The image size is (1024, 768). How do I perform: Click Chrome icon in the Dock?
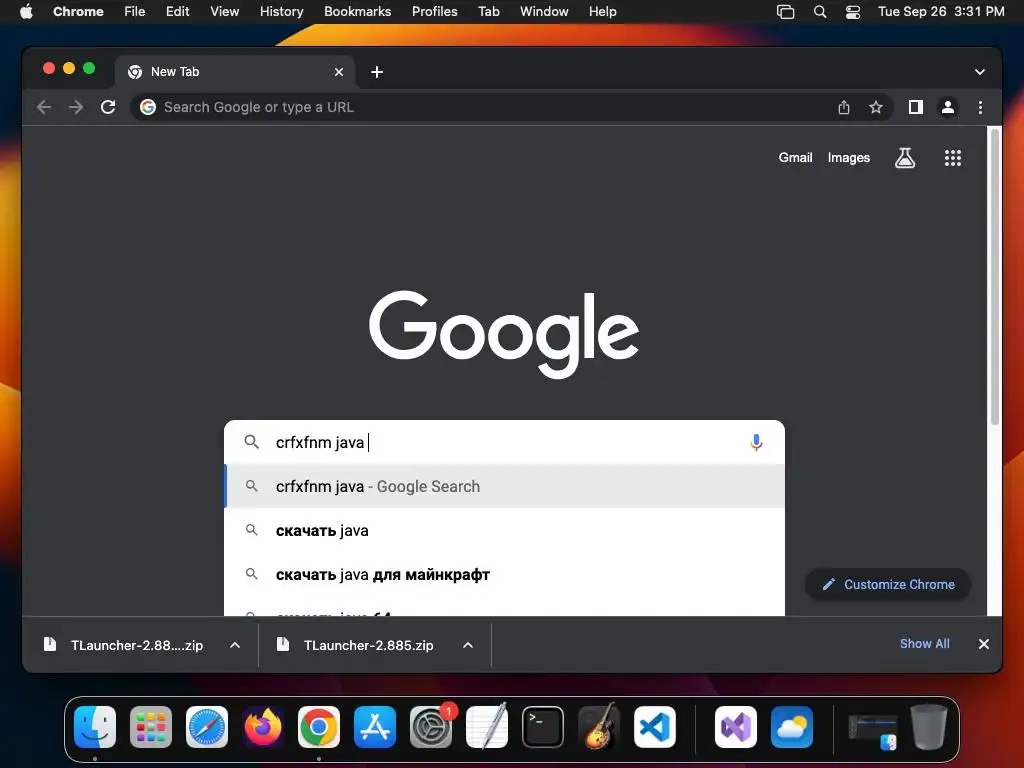point(319,727)
